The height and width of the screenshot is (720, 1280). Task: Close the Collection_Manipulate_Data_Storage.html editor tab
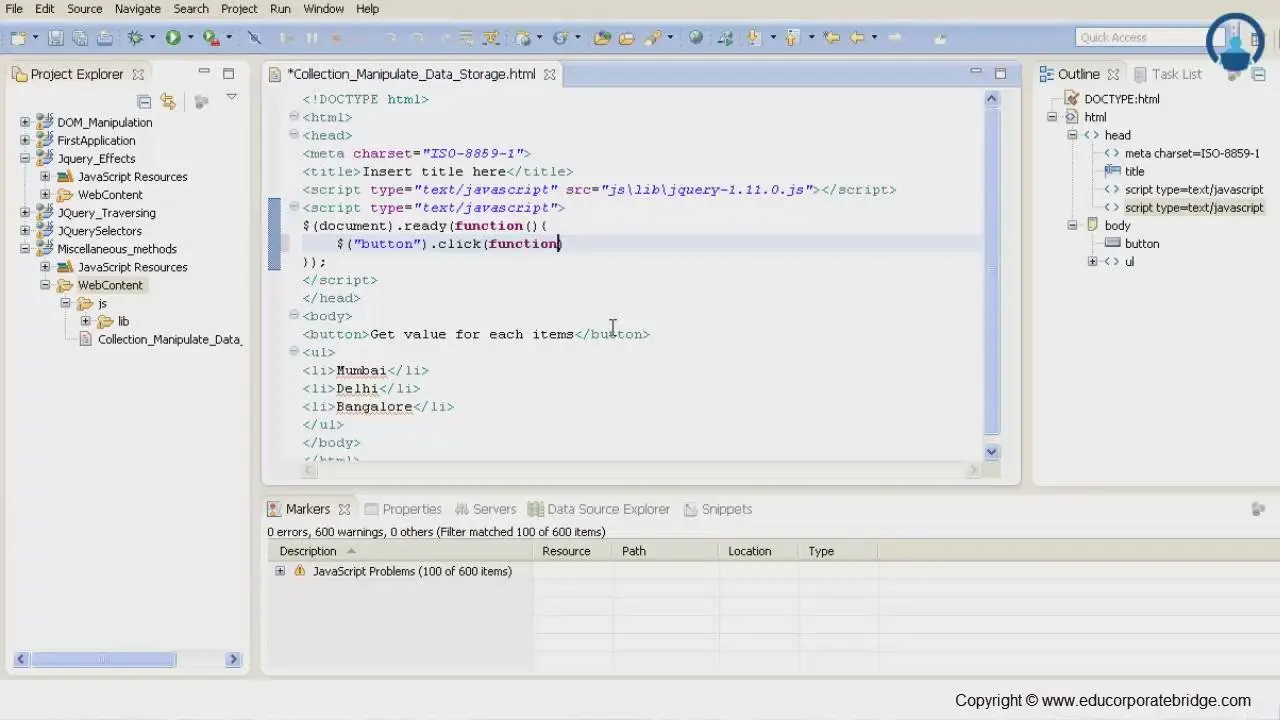(x=549, y=74)
